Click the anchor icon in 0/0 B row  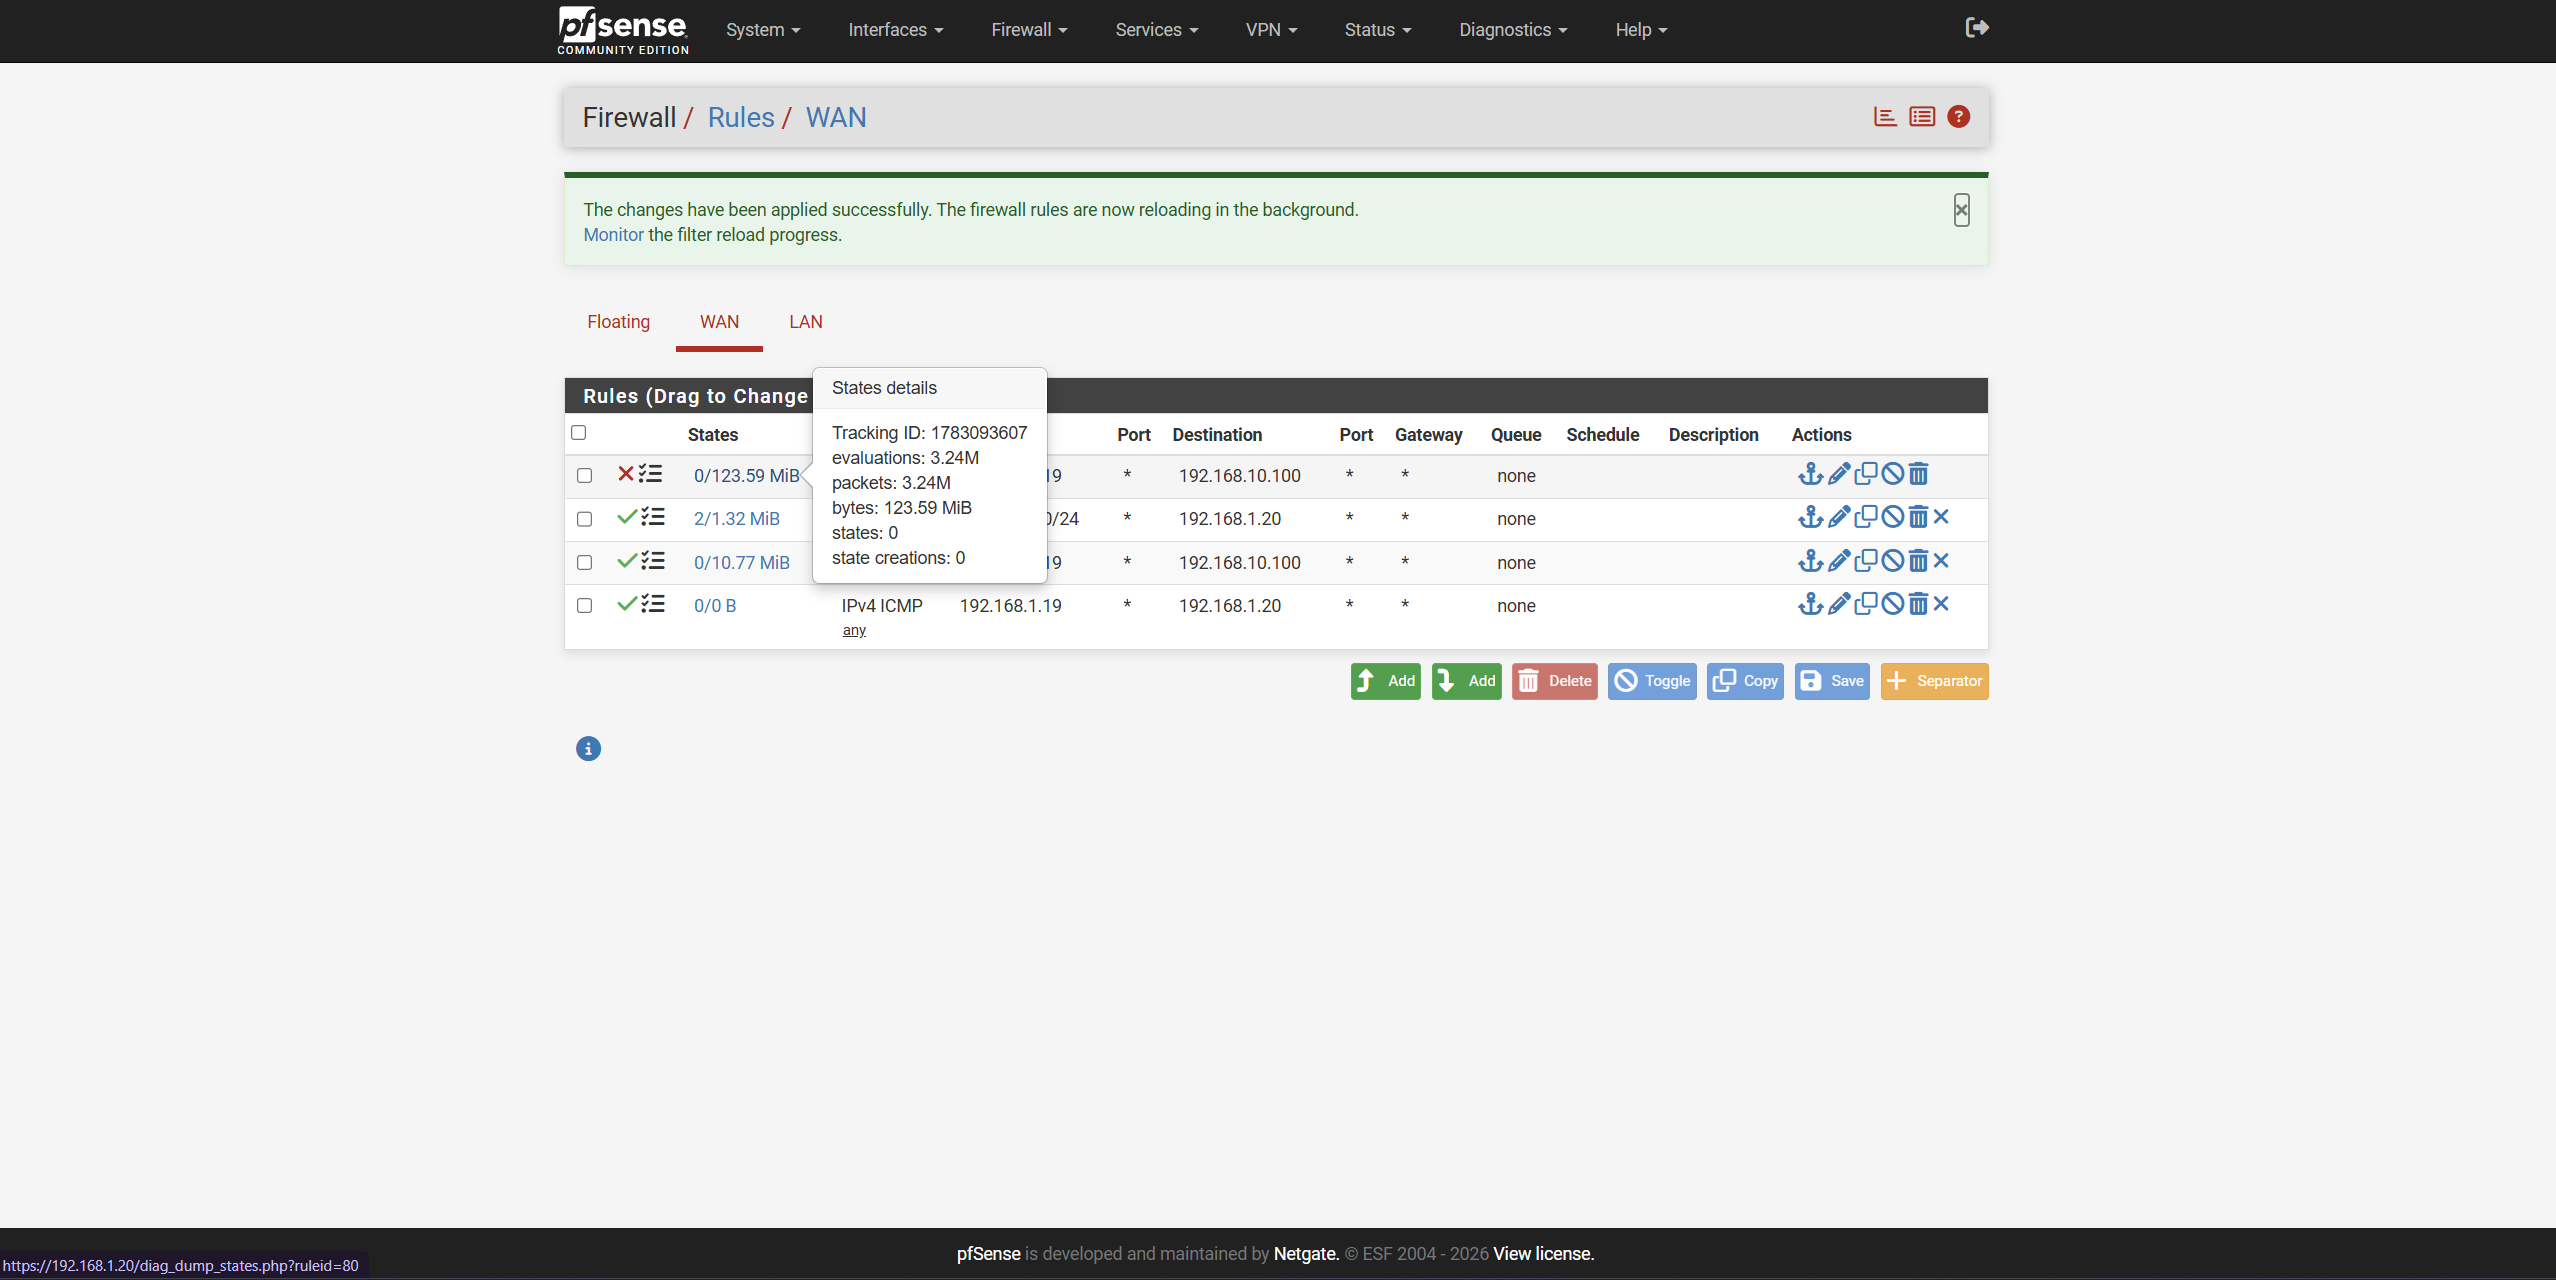tap(1810, 604)
